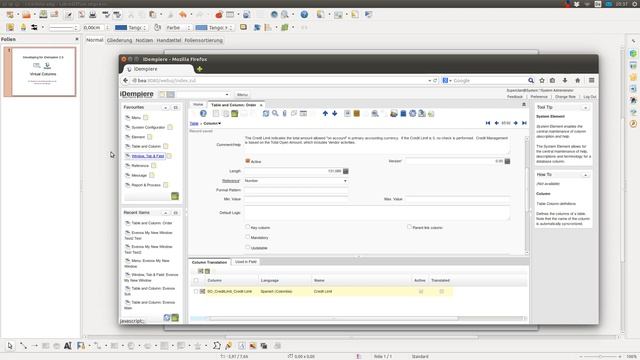Switch to Gliederung view tab in Impress
Screen dimensions: 640x360
pyautogui.click(x=119, y=40)
